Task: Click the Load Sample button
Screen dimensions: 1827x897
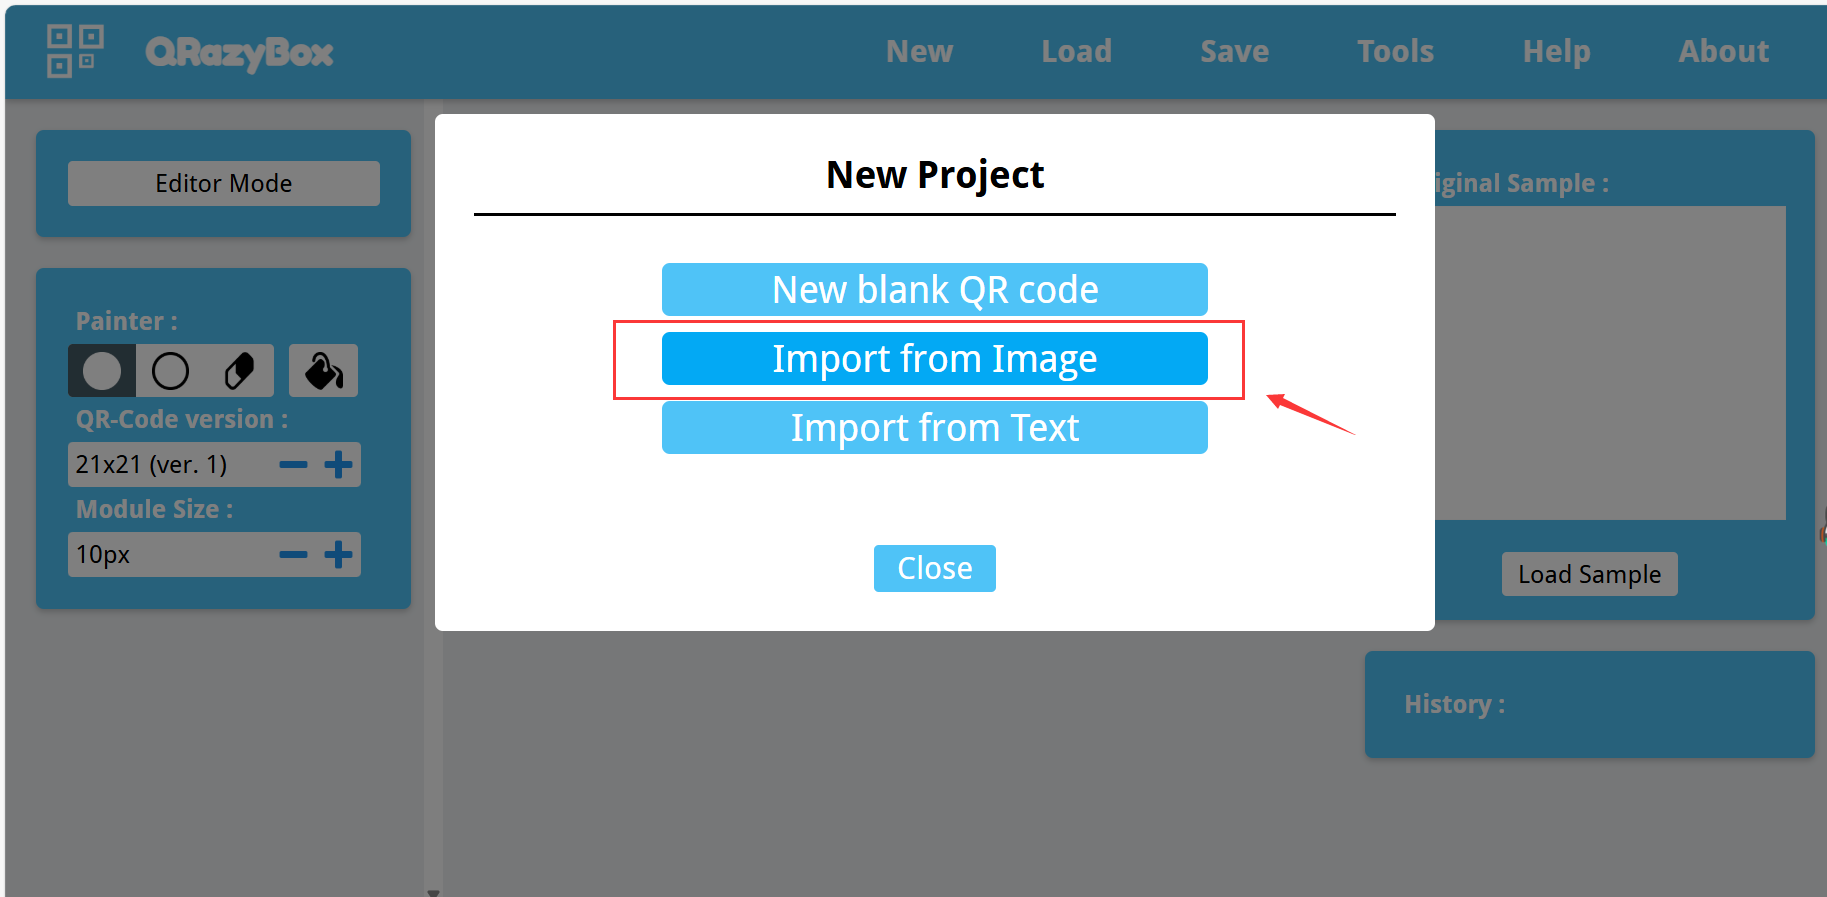Action: [x=1589, y=574]
